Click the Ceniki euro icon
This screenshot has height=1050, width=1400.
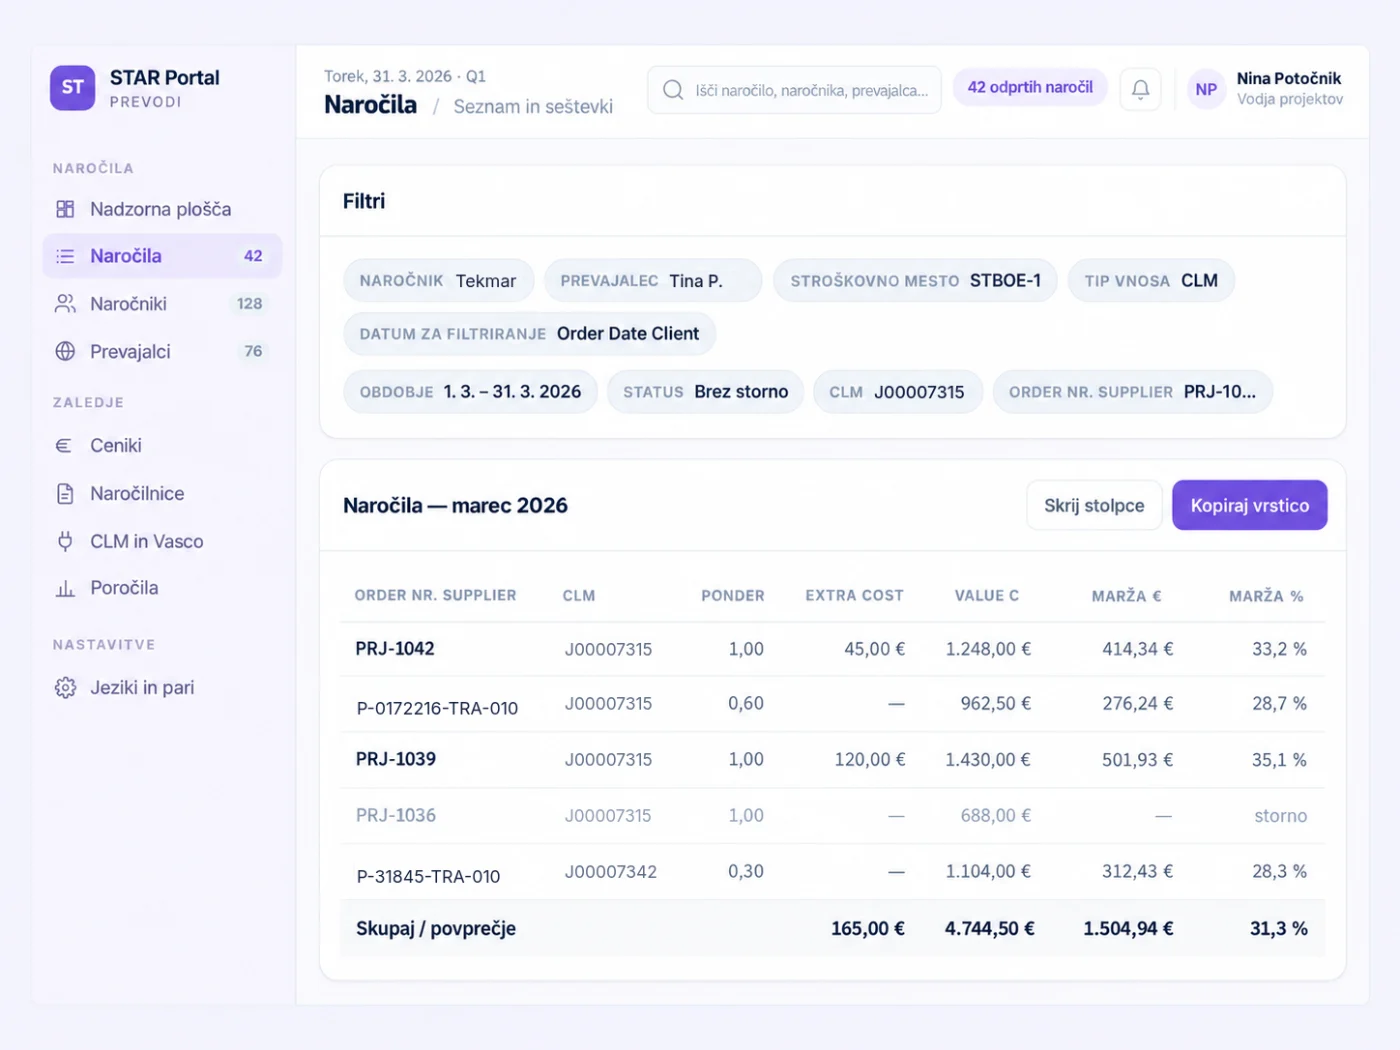coord(65,446)
